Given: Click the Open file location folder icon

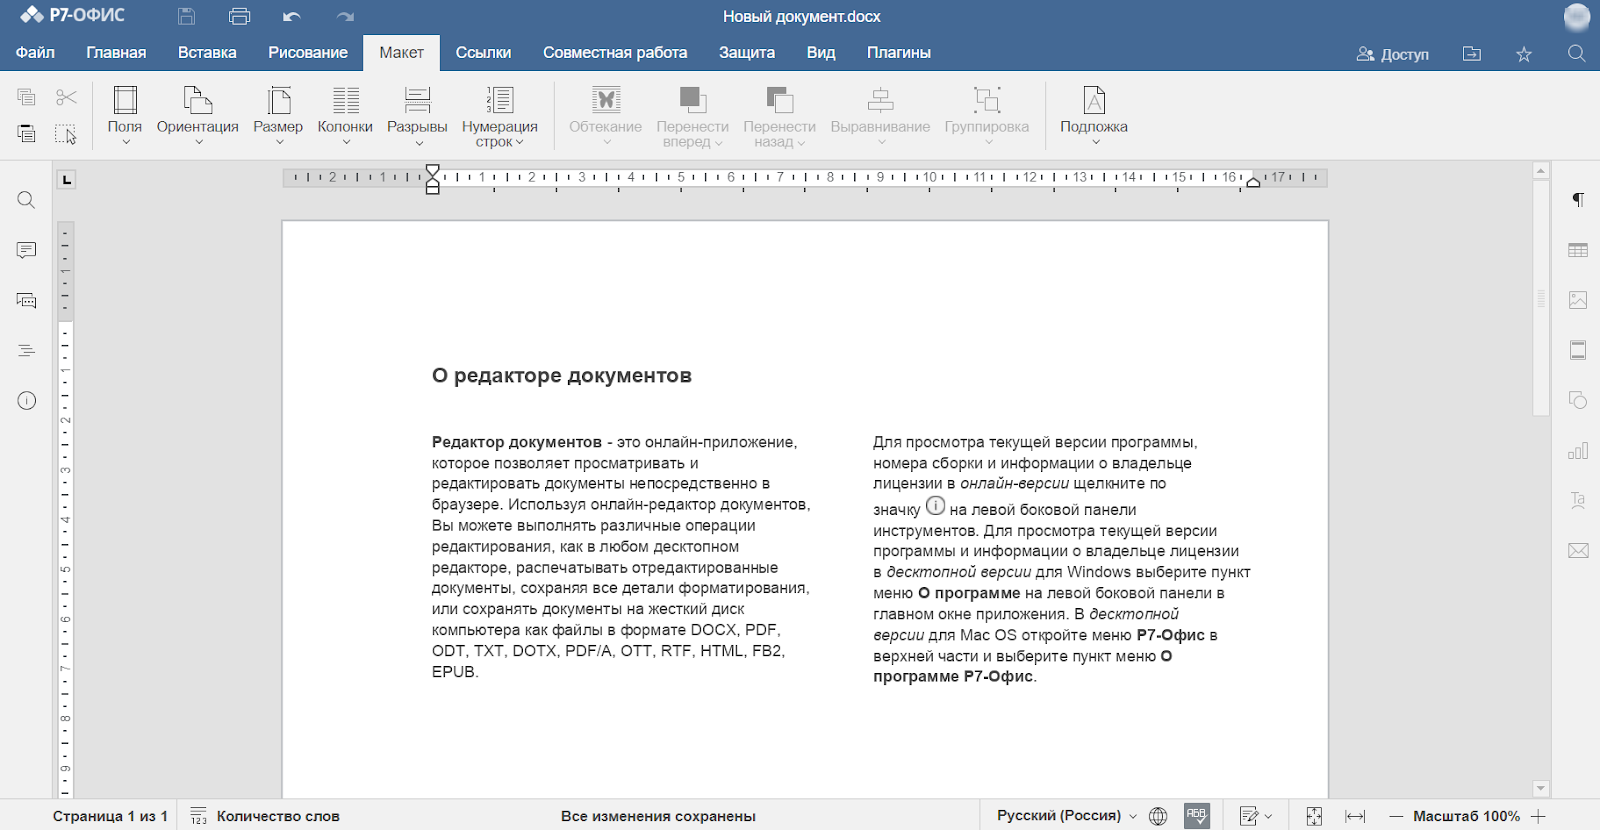Looking at the screenshot, I should click(x=1471, y=54).
